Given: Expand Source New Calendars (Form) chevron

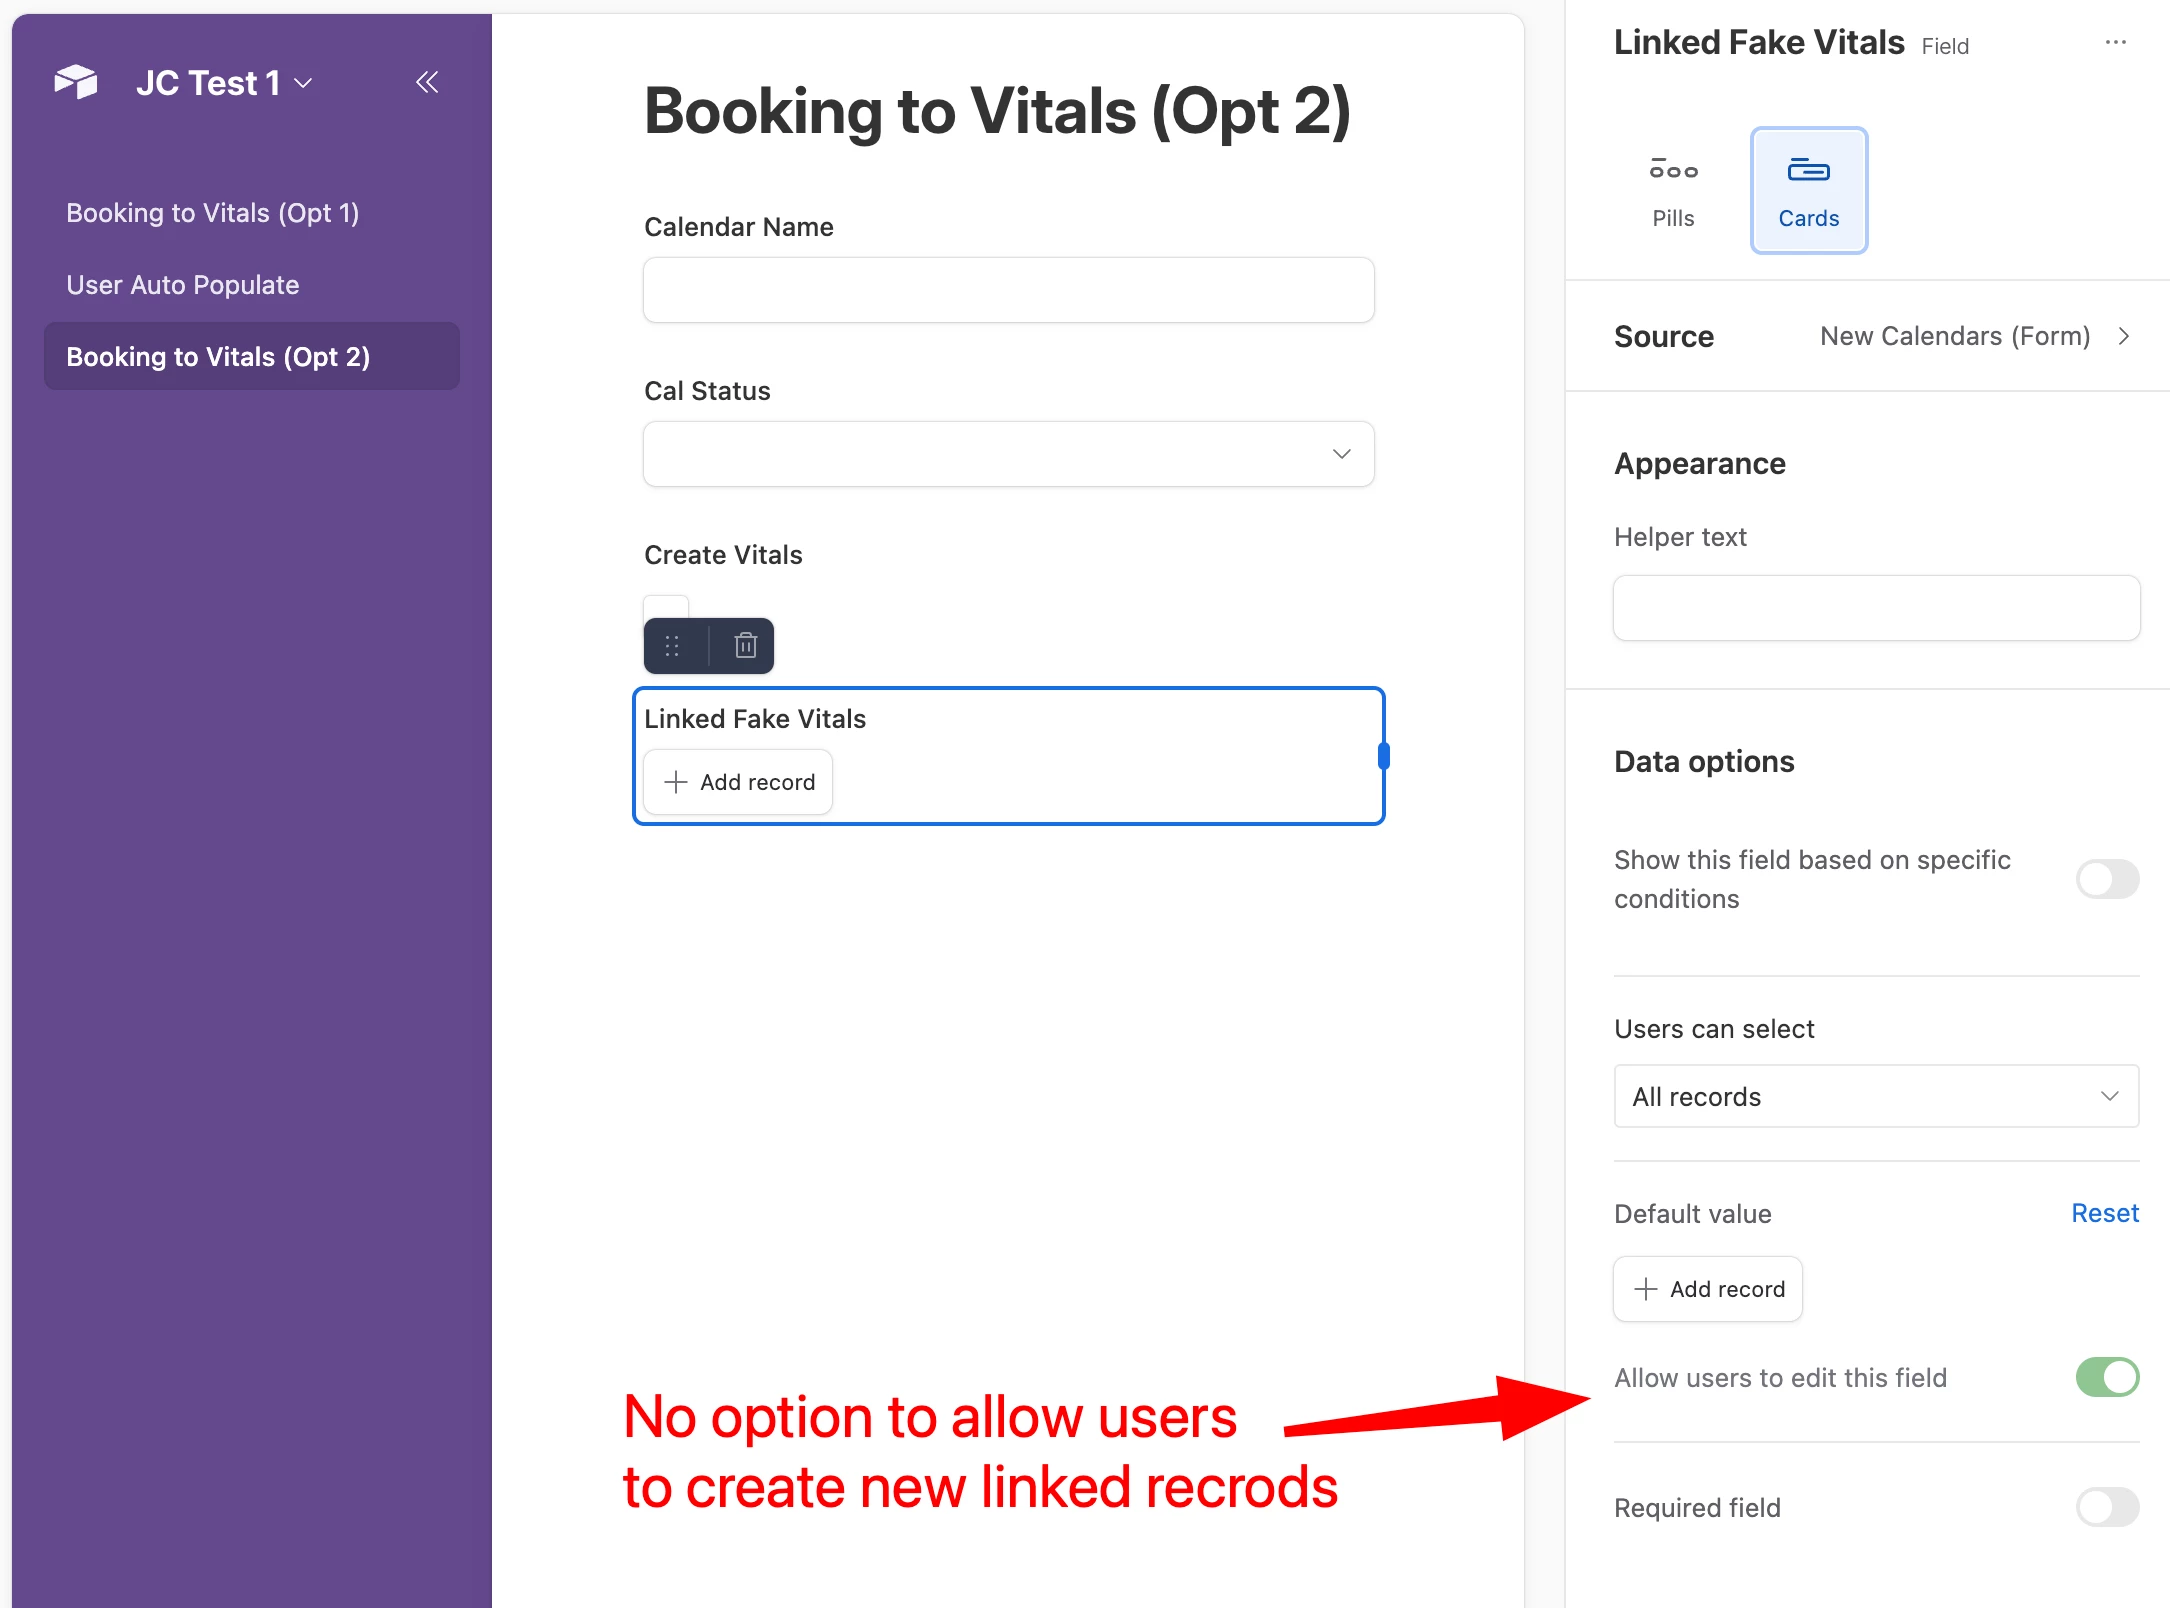Looking at the screenshot, I should 2124,336.
